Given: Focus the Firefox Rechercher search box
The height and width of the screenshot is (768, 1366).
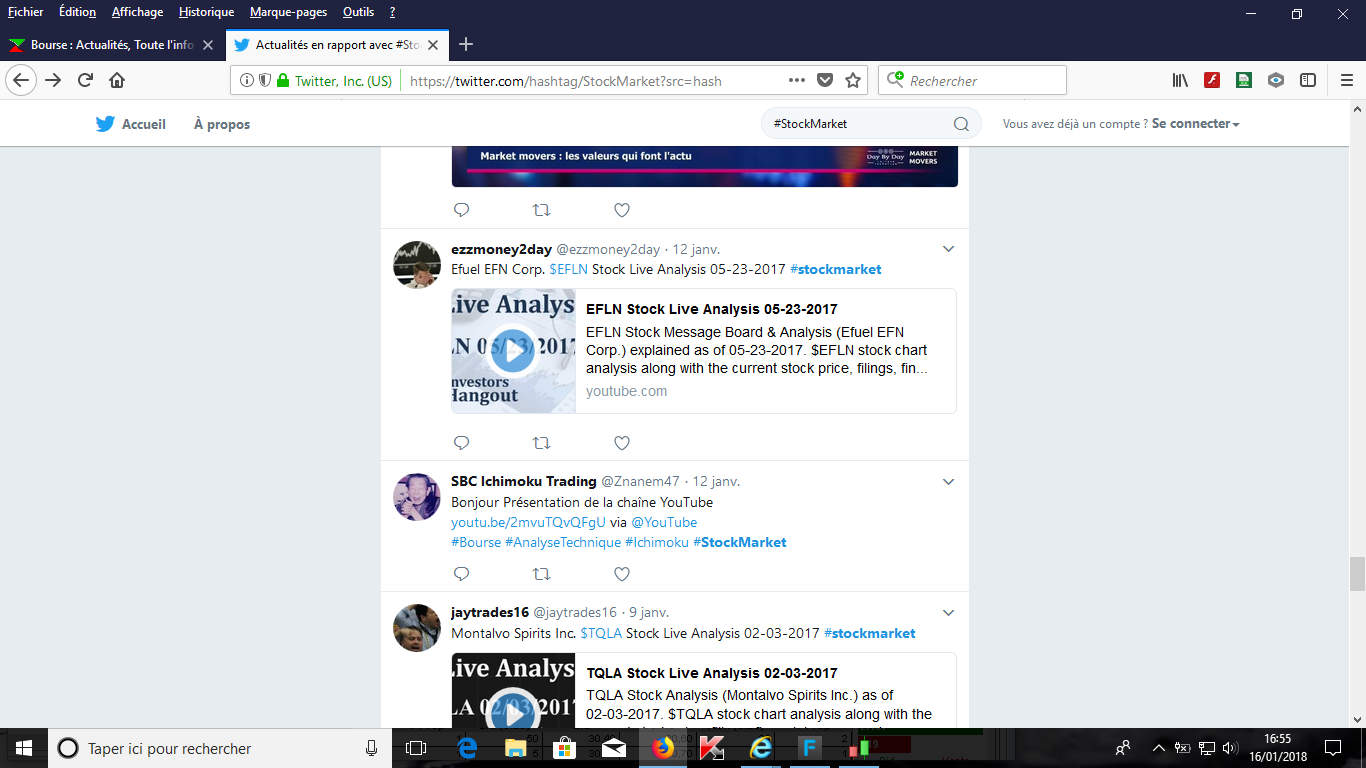Looking at the screenshot, I should (972, 81).
